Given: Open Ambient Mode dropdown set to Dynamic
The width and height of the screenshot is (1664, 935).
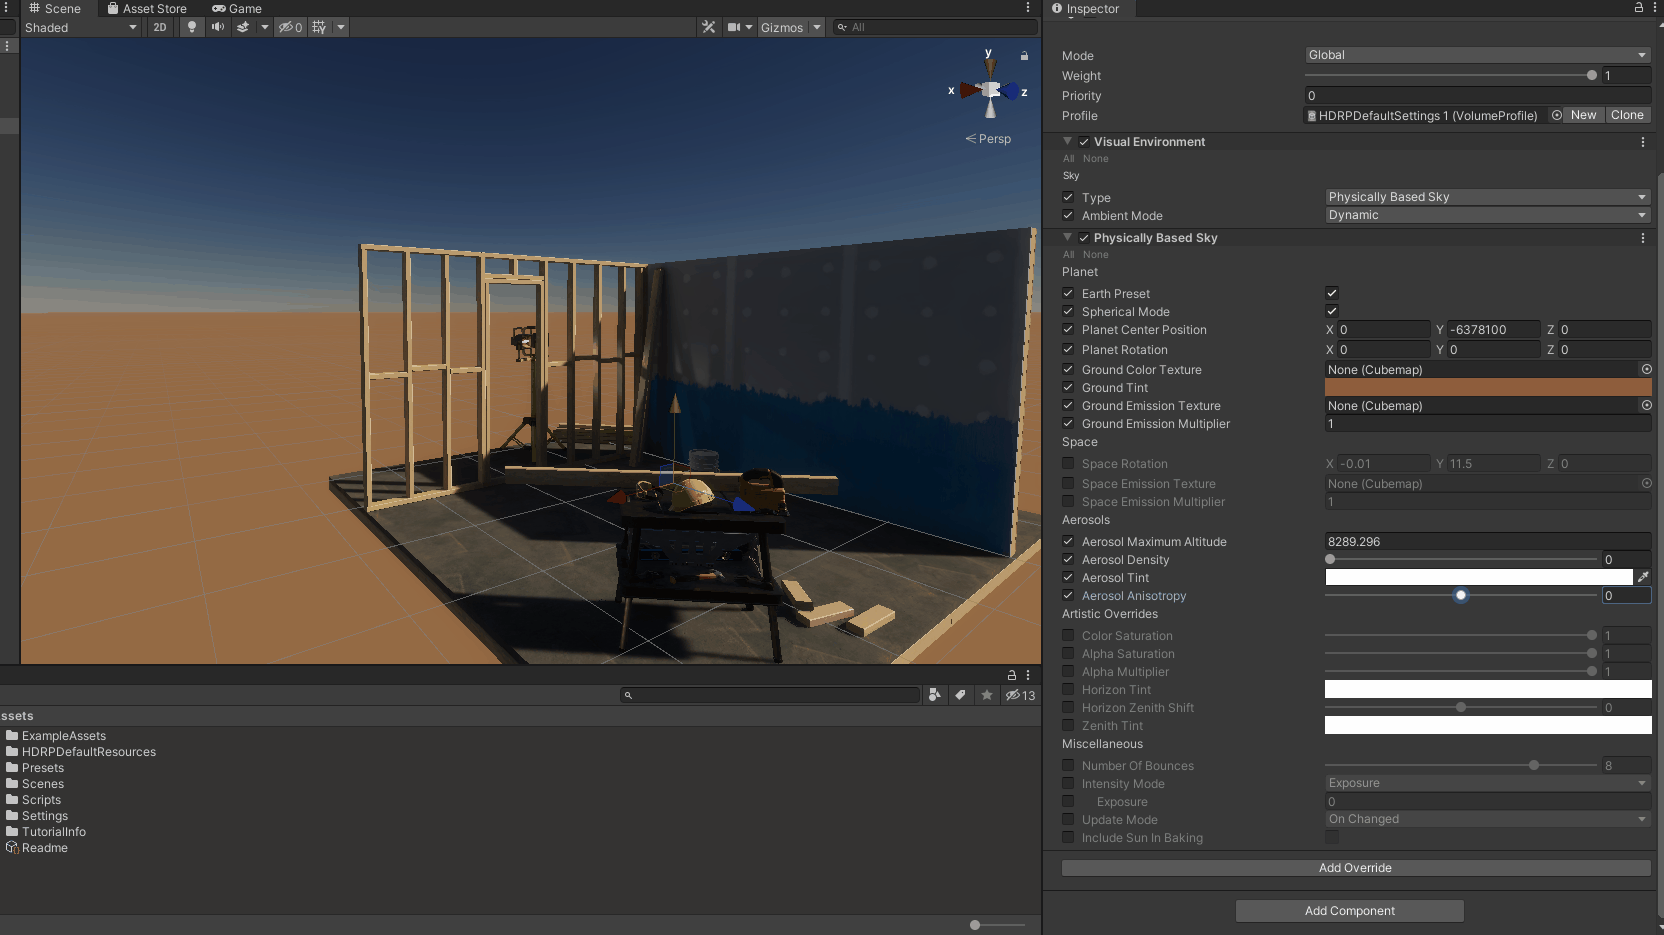Looking at the screenshot, I should [1488, 215].
